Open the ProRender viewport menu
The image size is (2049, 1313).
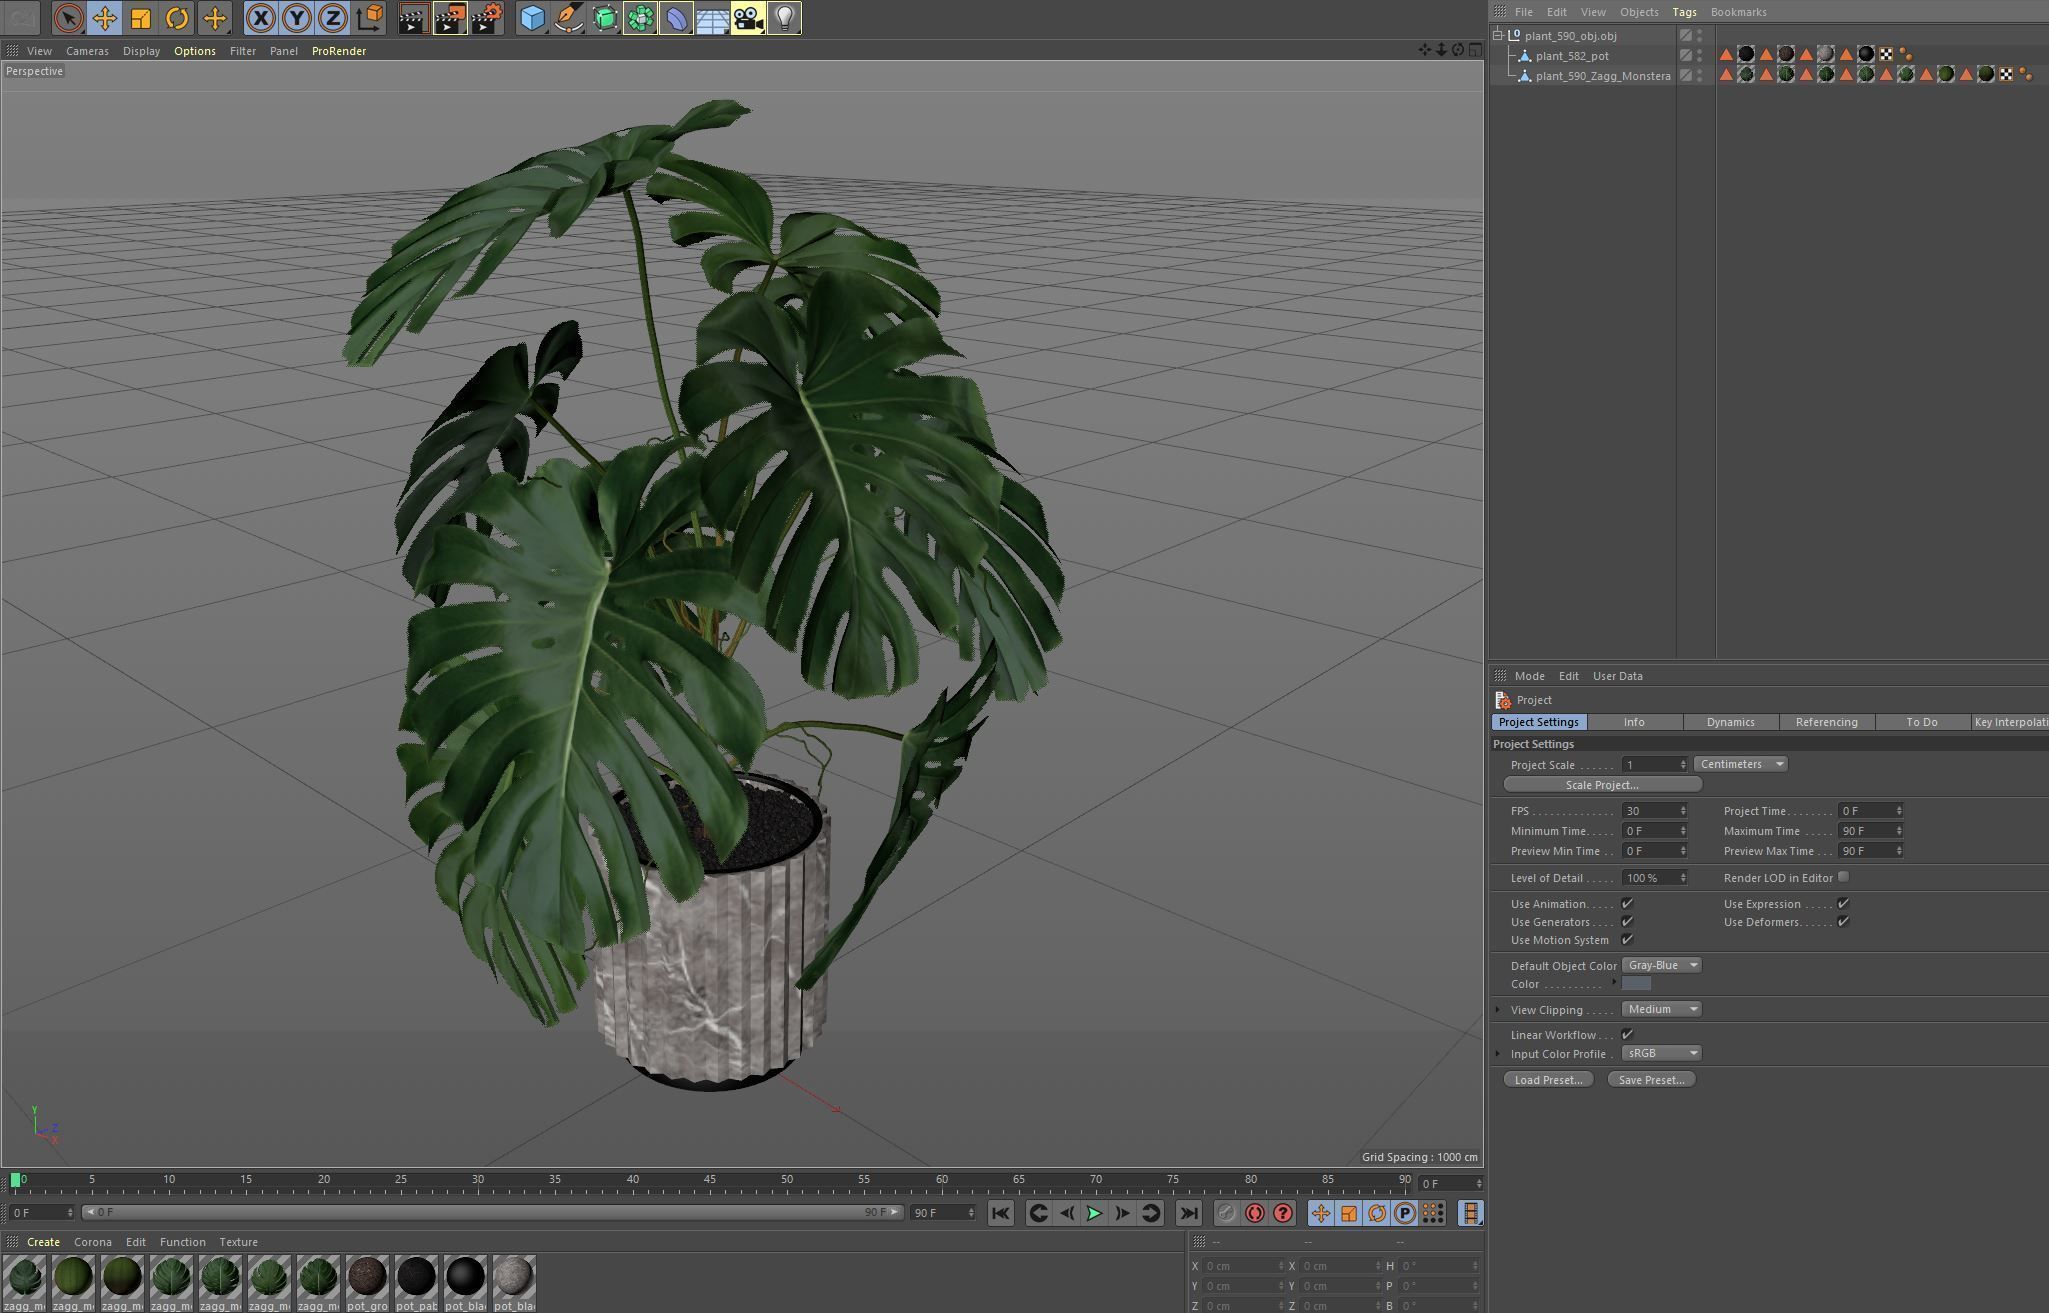point(338,51)
